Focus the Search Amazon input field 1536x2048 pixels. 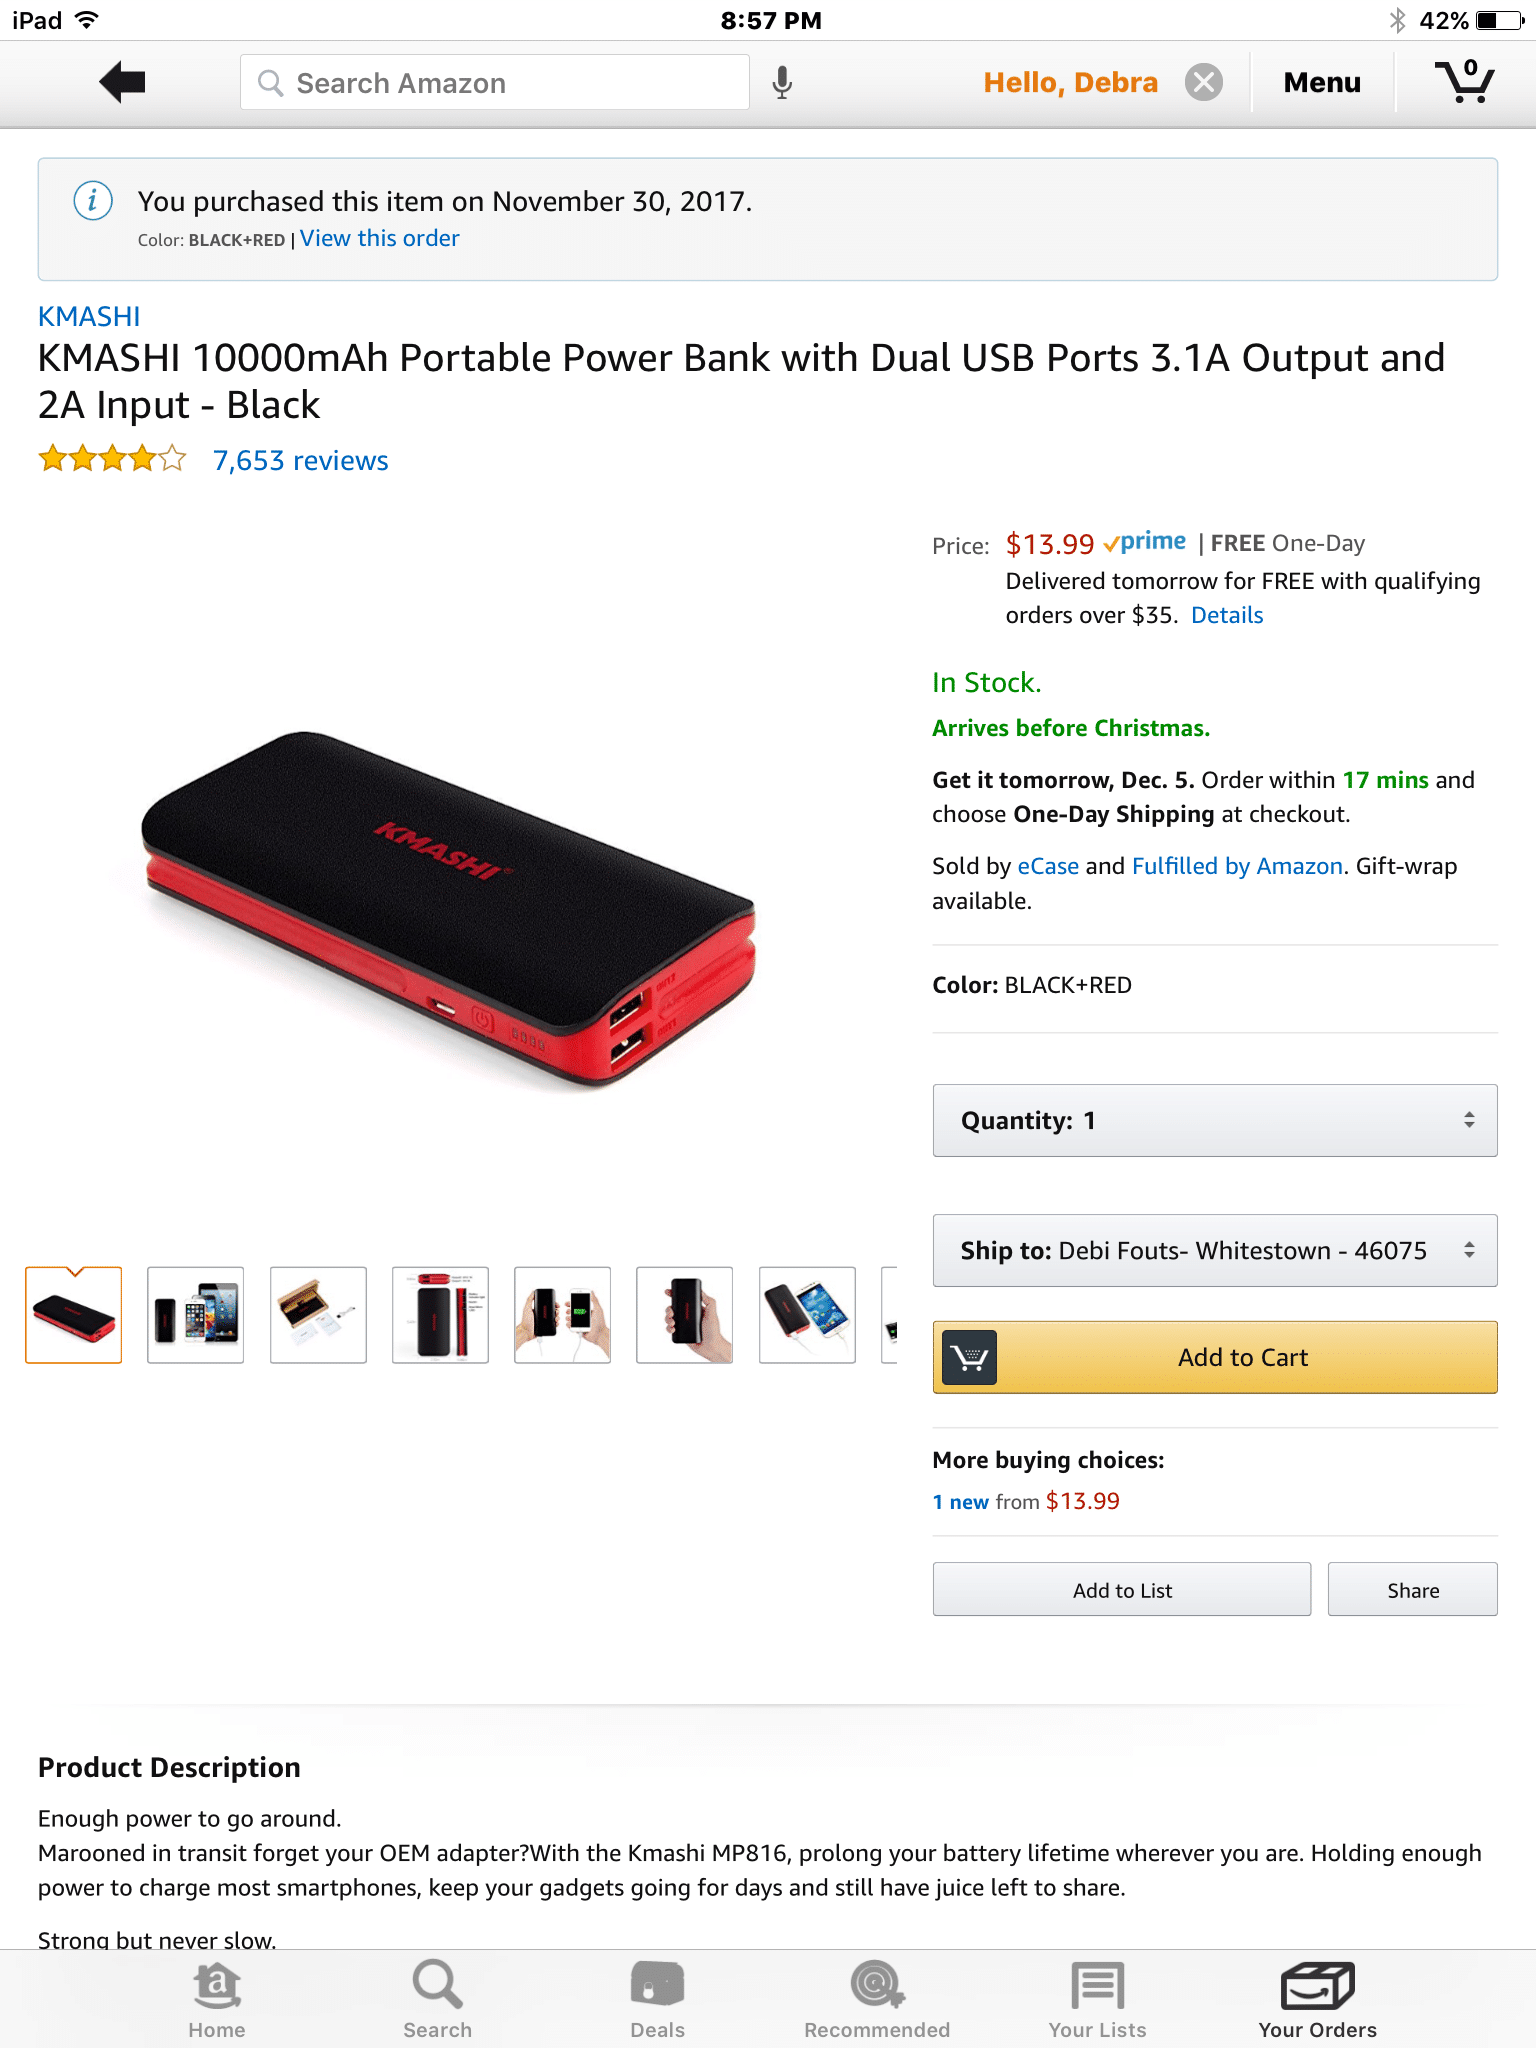(x=495, y=83)
